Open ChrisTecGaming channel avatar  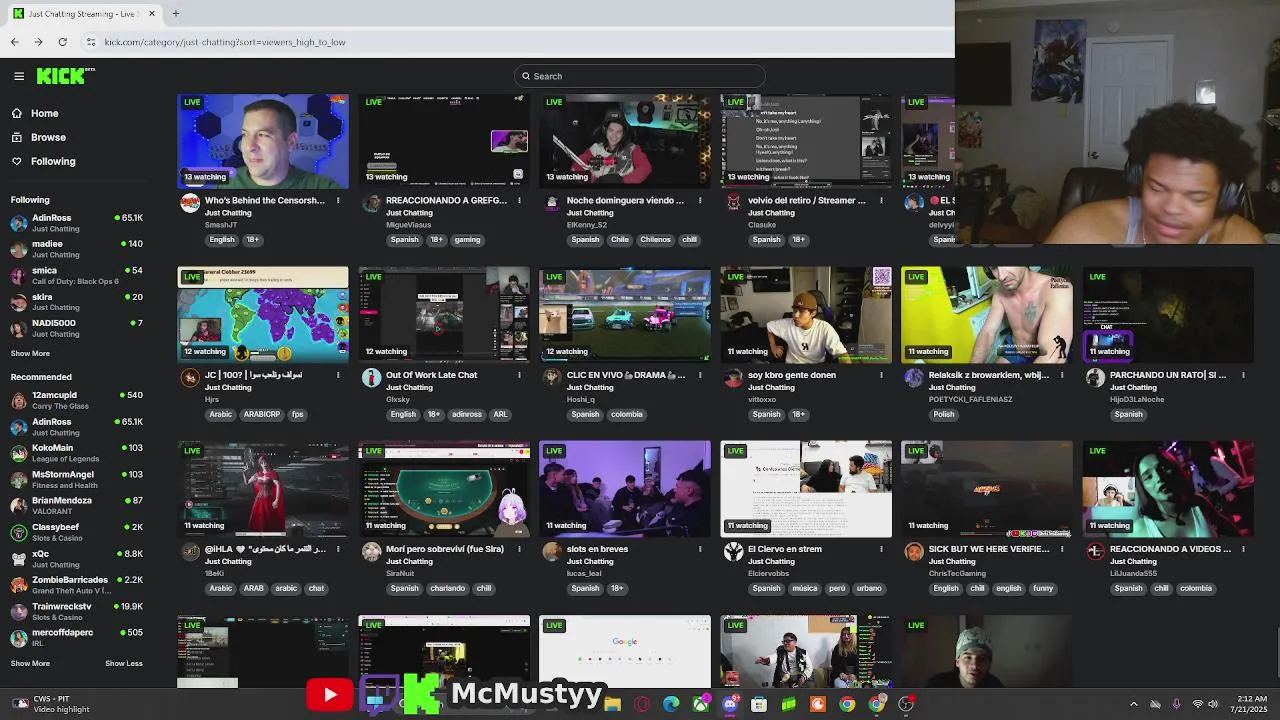tap(914, 552)
